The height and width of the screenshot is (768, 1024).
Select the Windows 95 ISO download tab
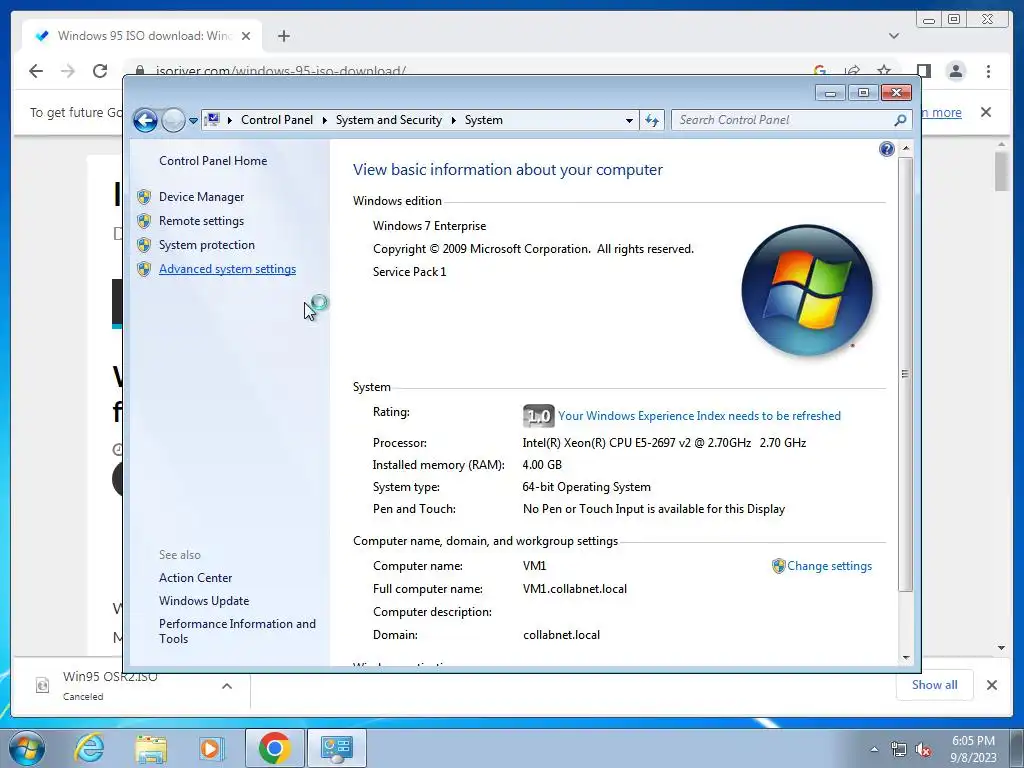click(142, 36)
